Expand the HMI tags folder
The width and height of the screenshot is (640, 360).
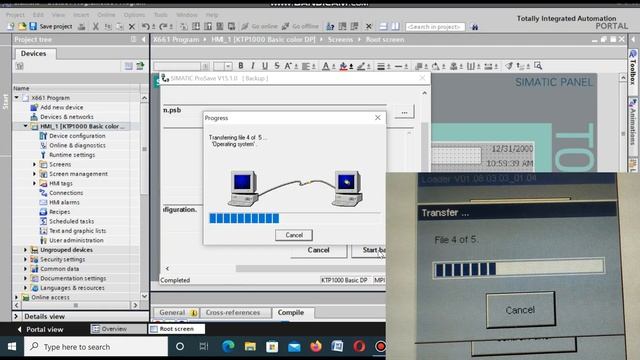[x=35, y=183]
